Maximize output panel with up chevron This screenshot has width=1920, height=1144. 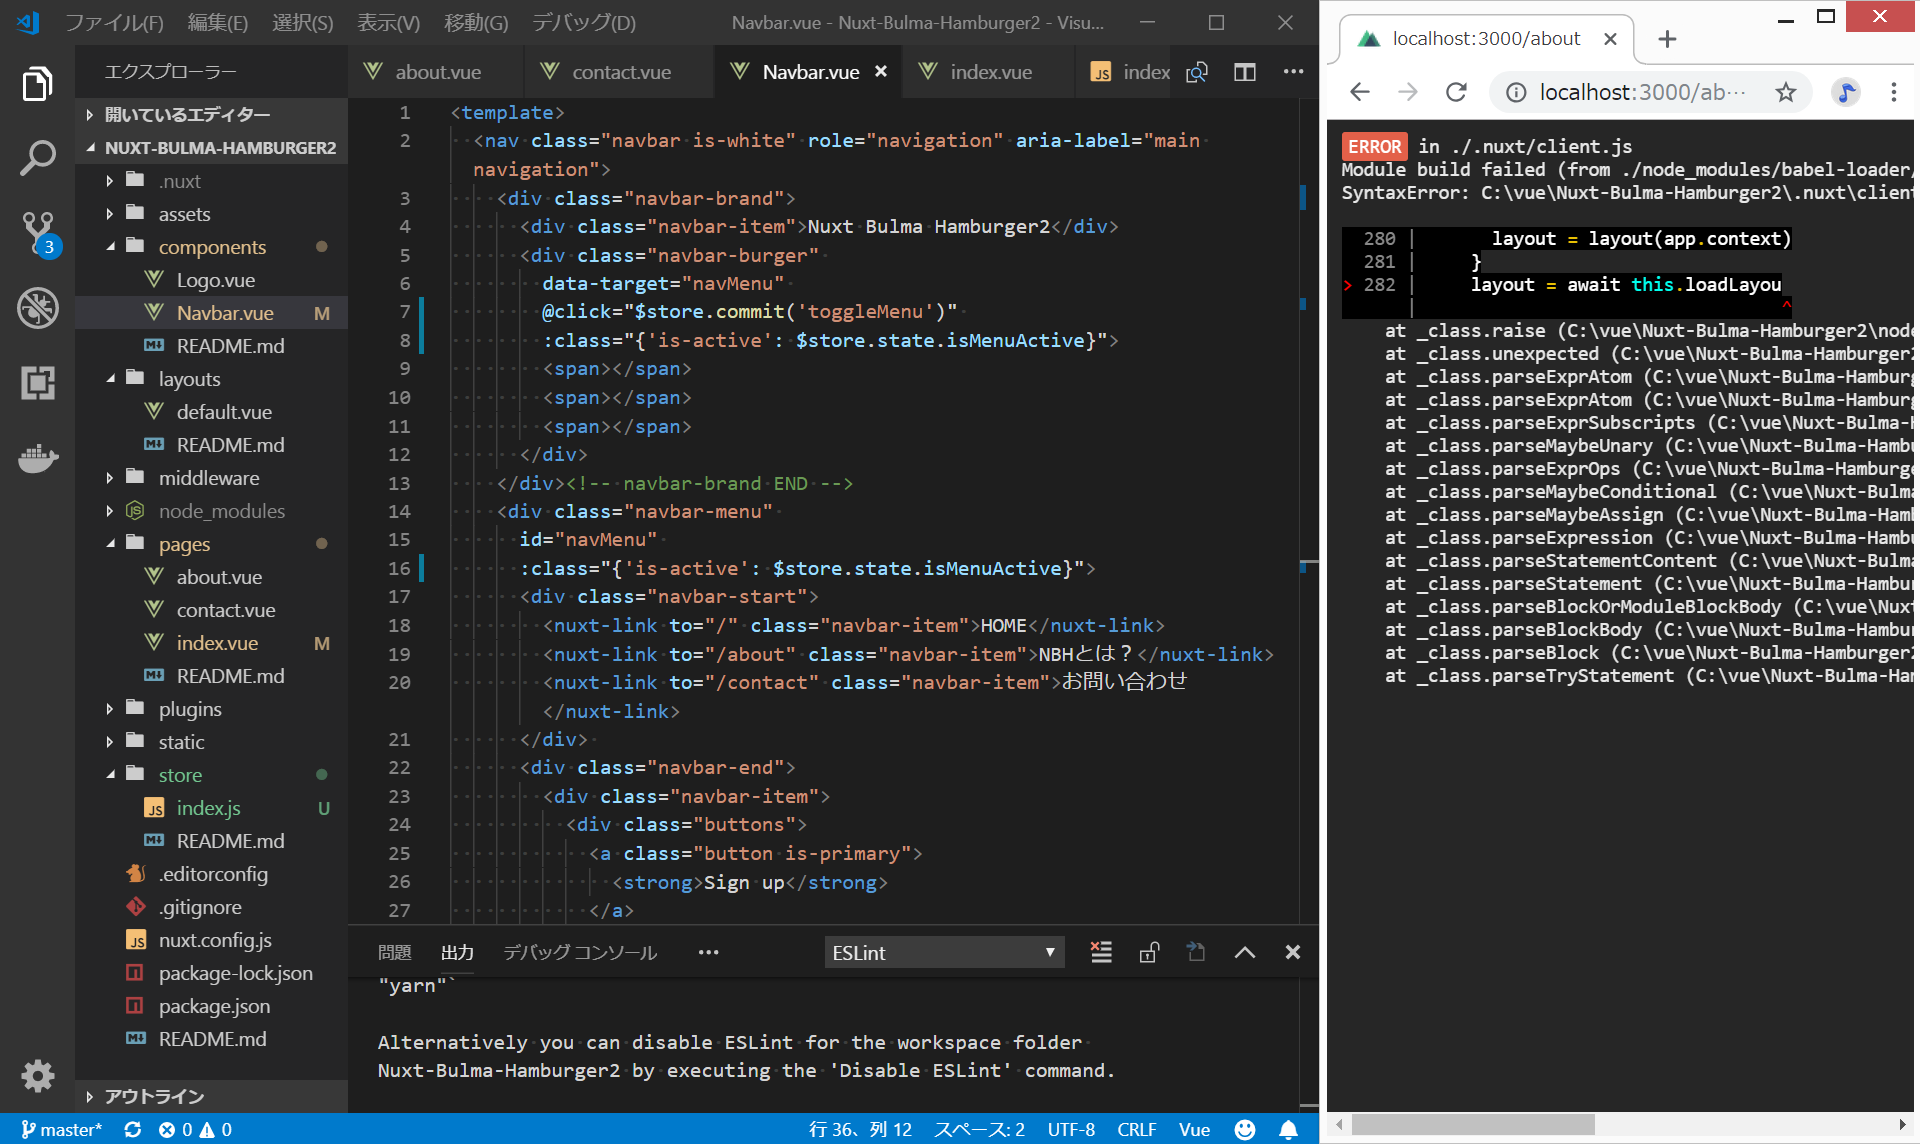pyautogui.click(x=1244, y=952)
